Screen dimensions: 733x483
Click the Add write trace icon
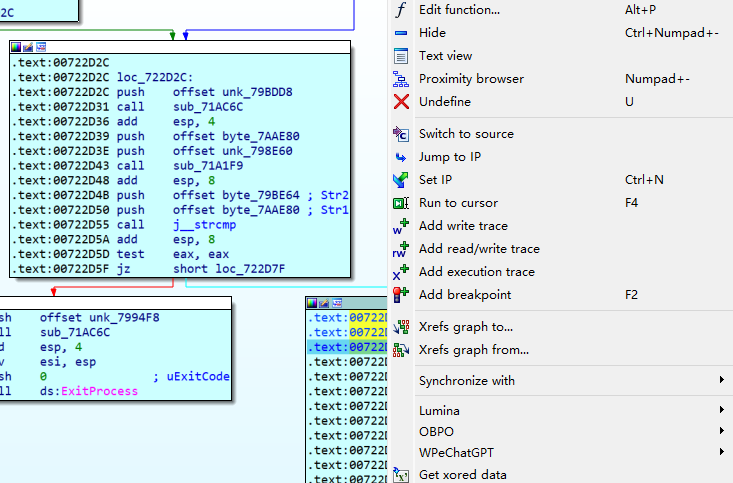tap(401, 226)
